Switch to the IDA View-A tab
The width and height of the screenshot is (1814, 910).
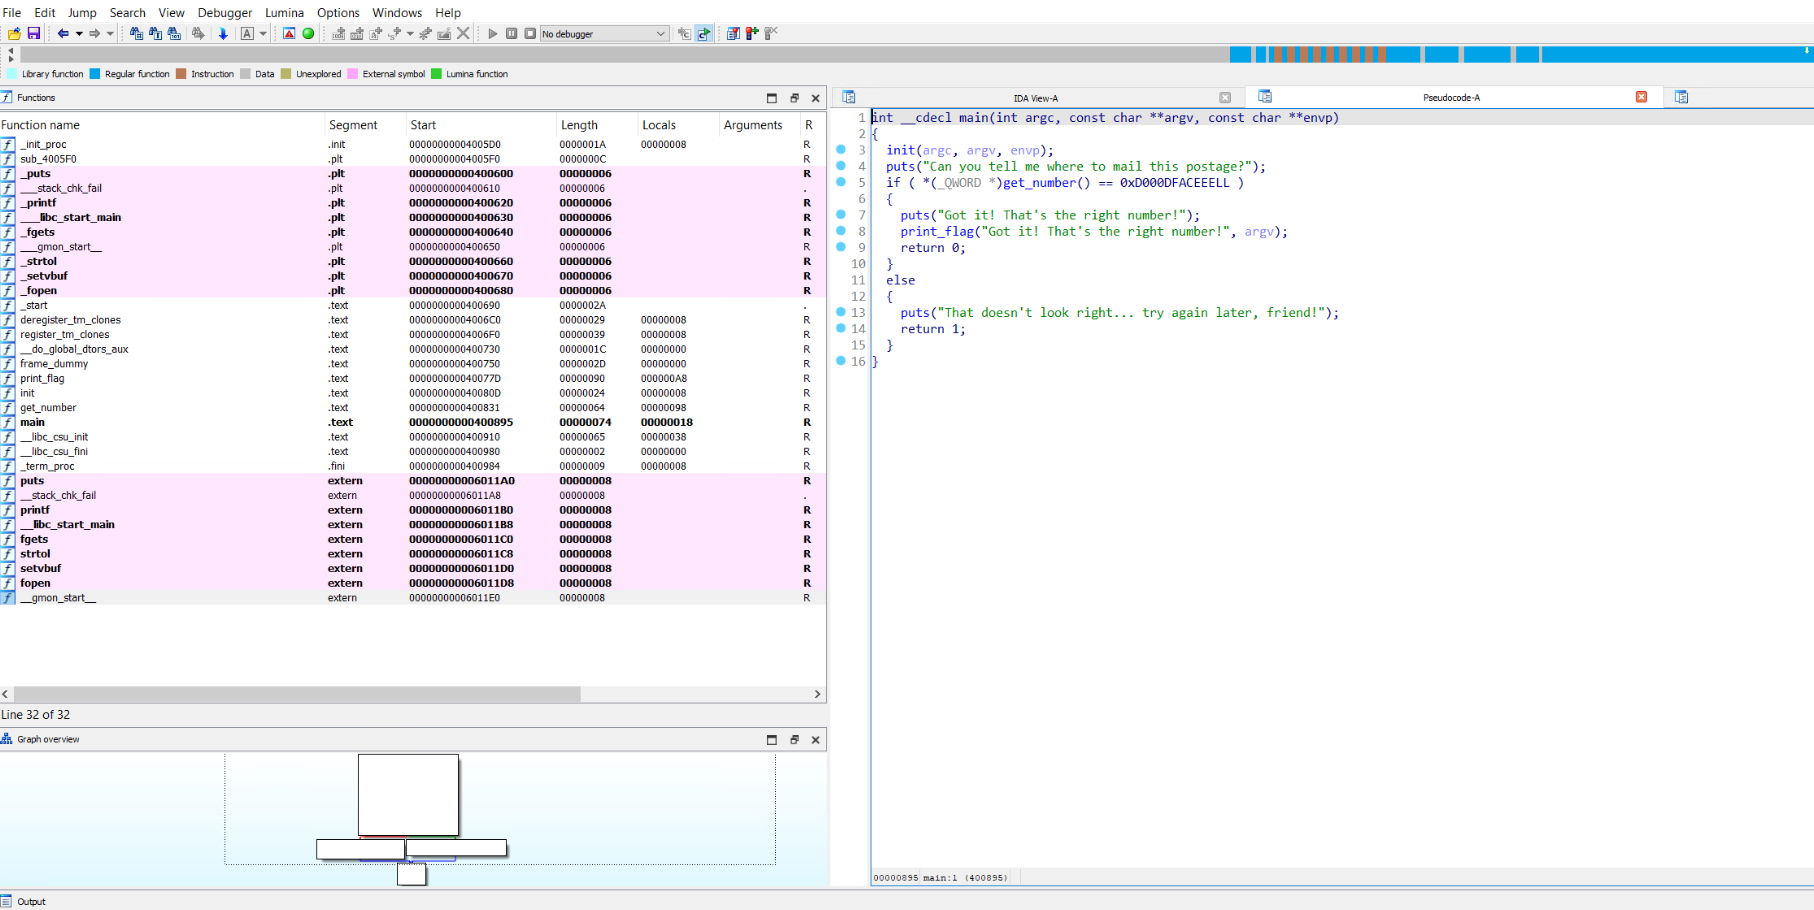point(1035,98)
